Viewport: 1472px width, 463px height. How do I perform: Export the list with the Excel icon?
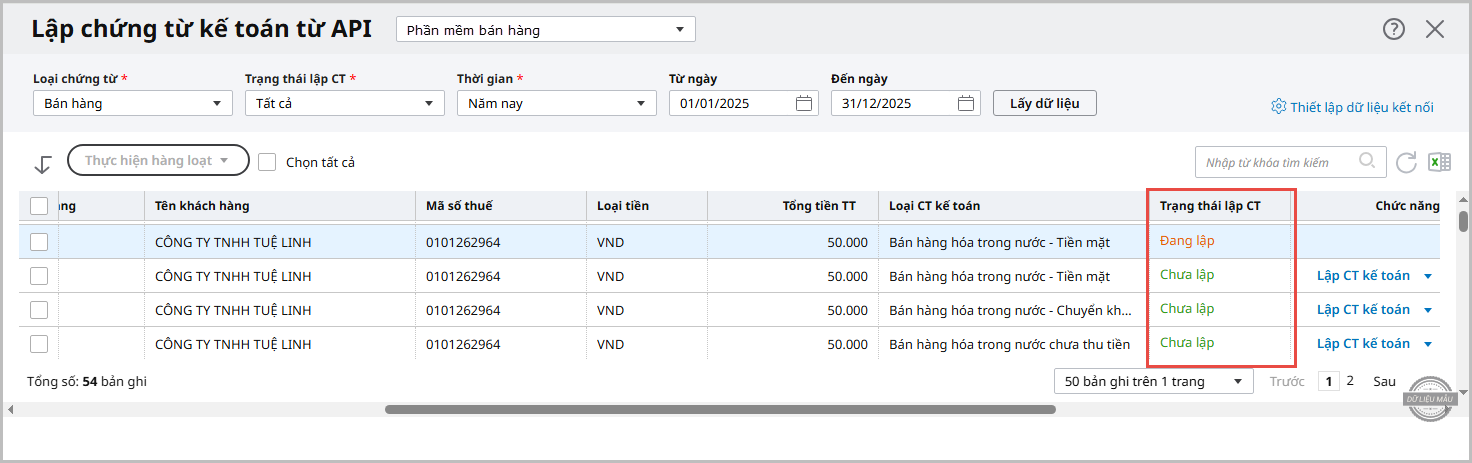[1438, 162]
